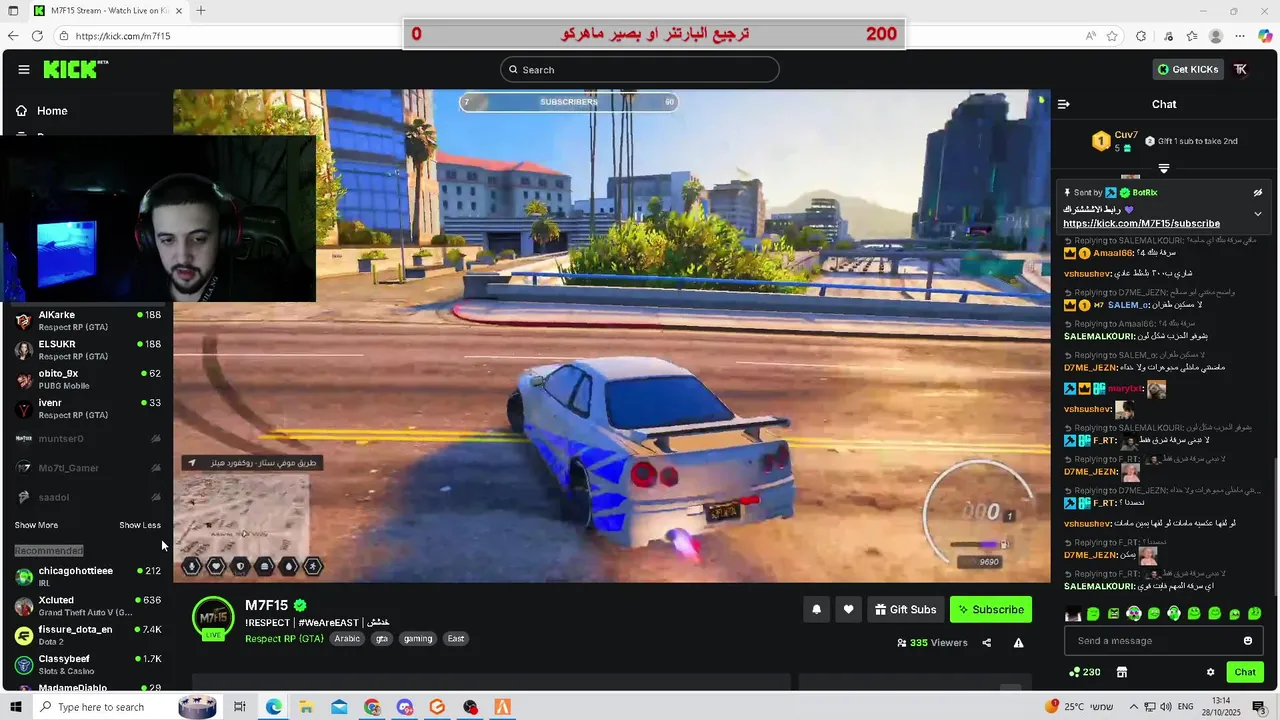Open AlKarke channel in sidebar
The image size is (1280, 720).
point(88,321)
